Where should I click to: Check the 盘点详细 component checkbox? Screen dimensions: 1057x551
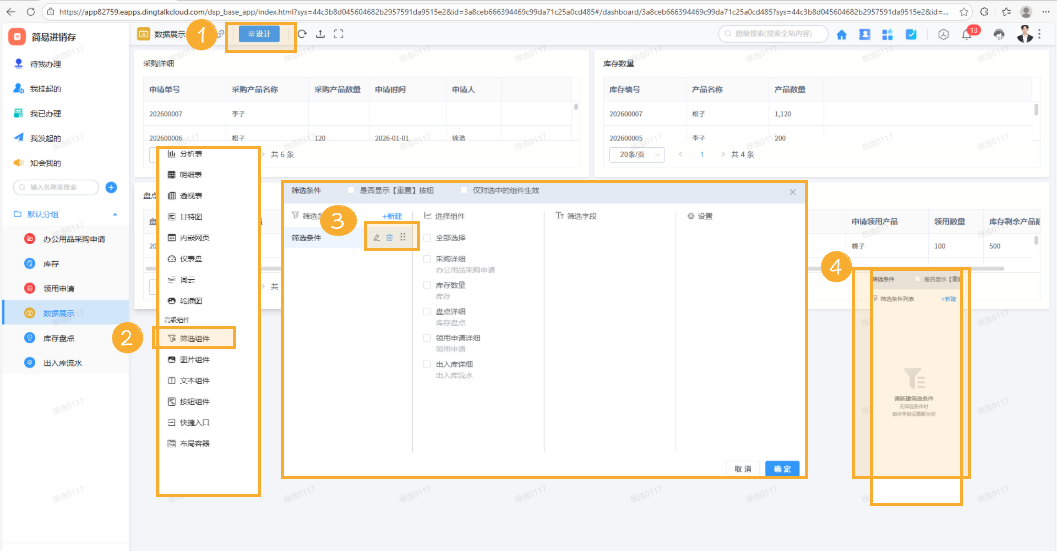tap(427, 312)
